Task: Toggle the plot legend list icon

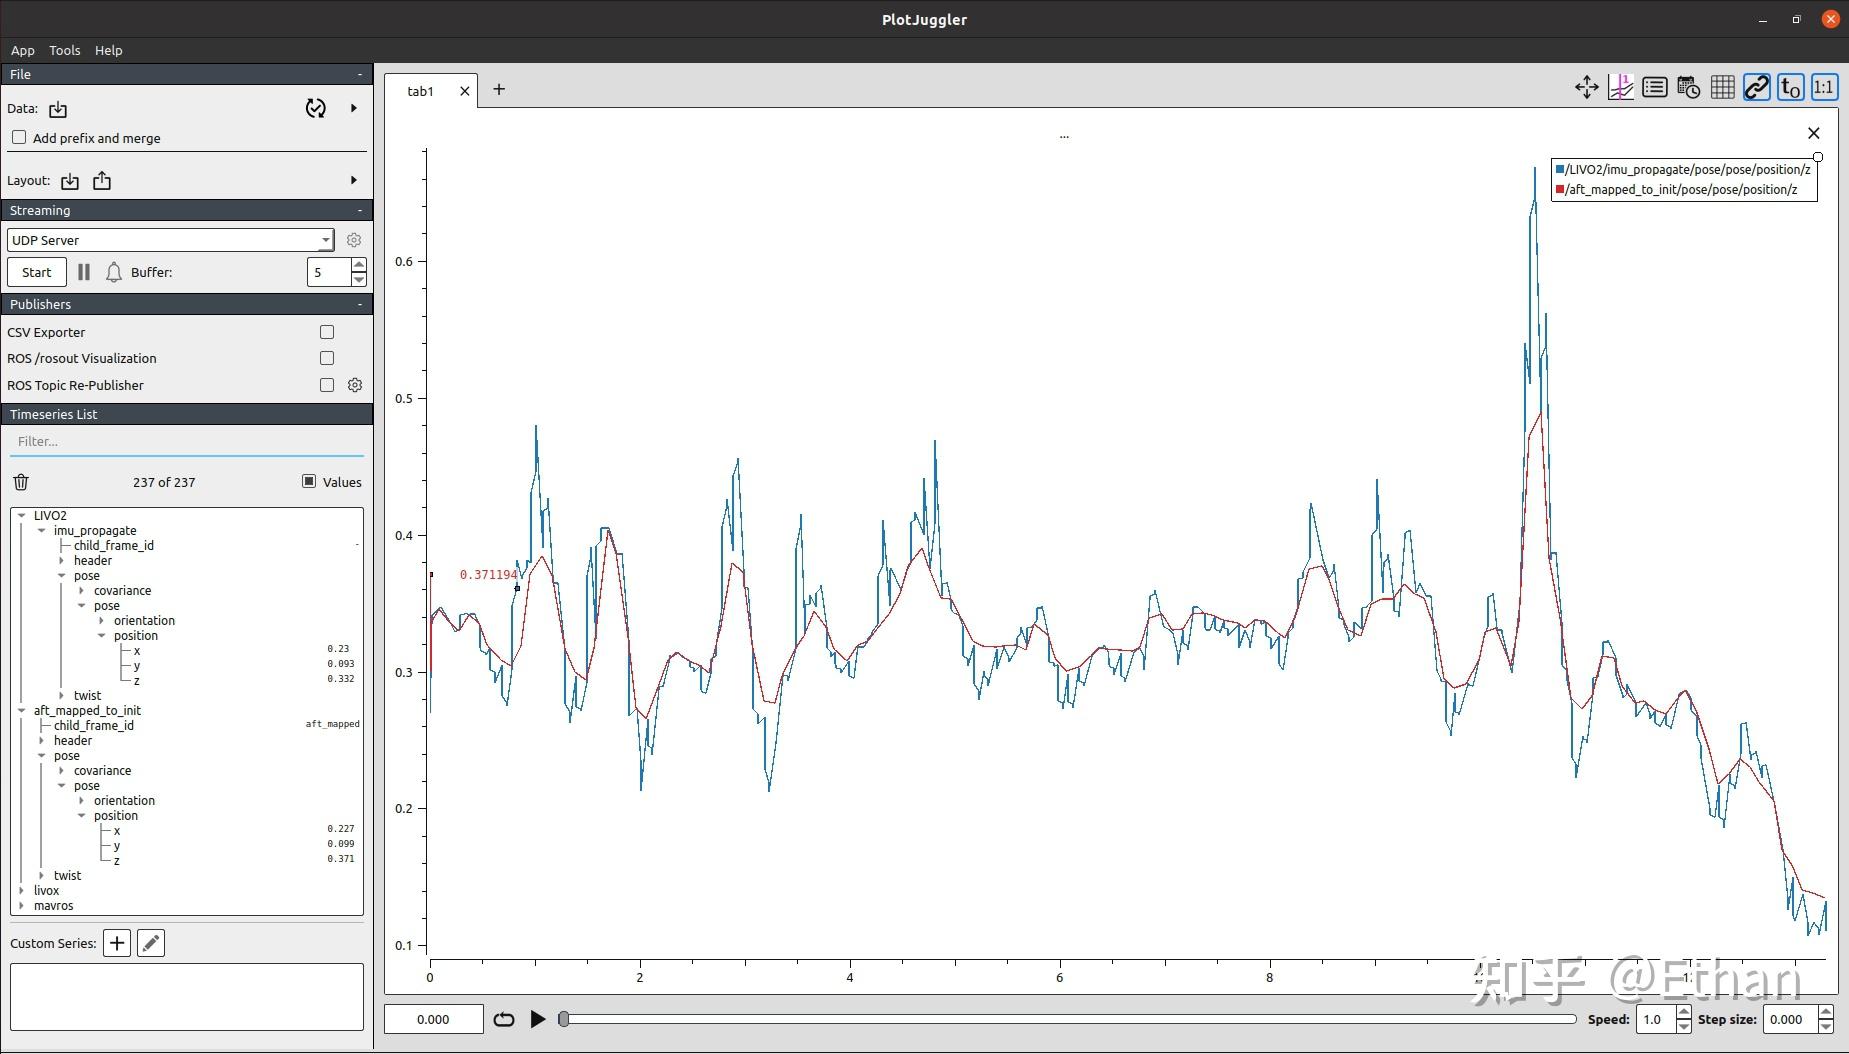Action: [1654, 88]
